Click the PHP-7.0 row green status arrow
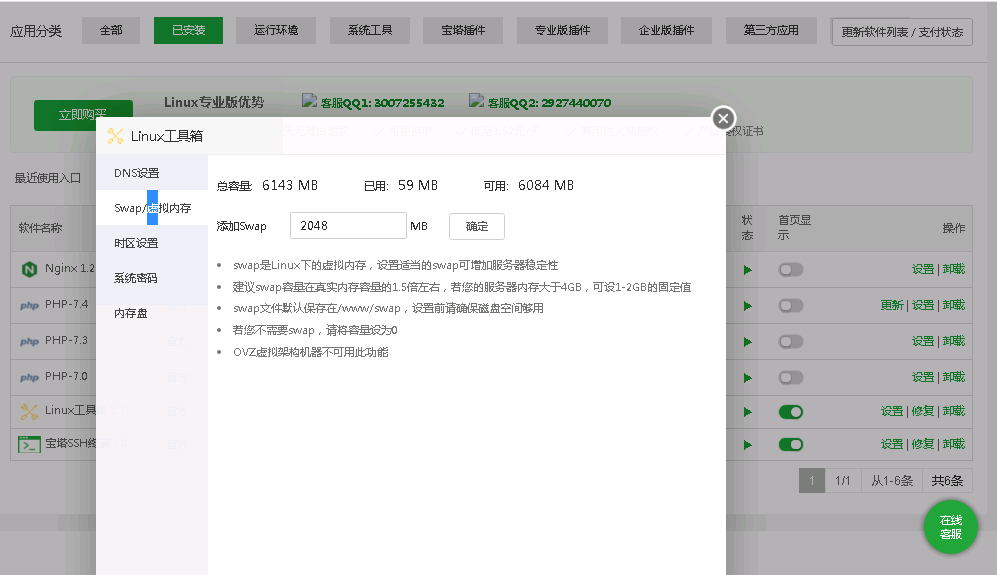This screenshot has height=575, width=997. [748, 378]
